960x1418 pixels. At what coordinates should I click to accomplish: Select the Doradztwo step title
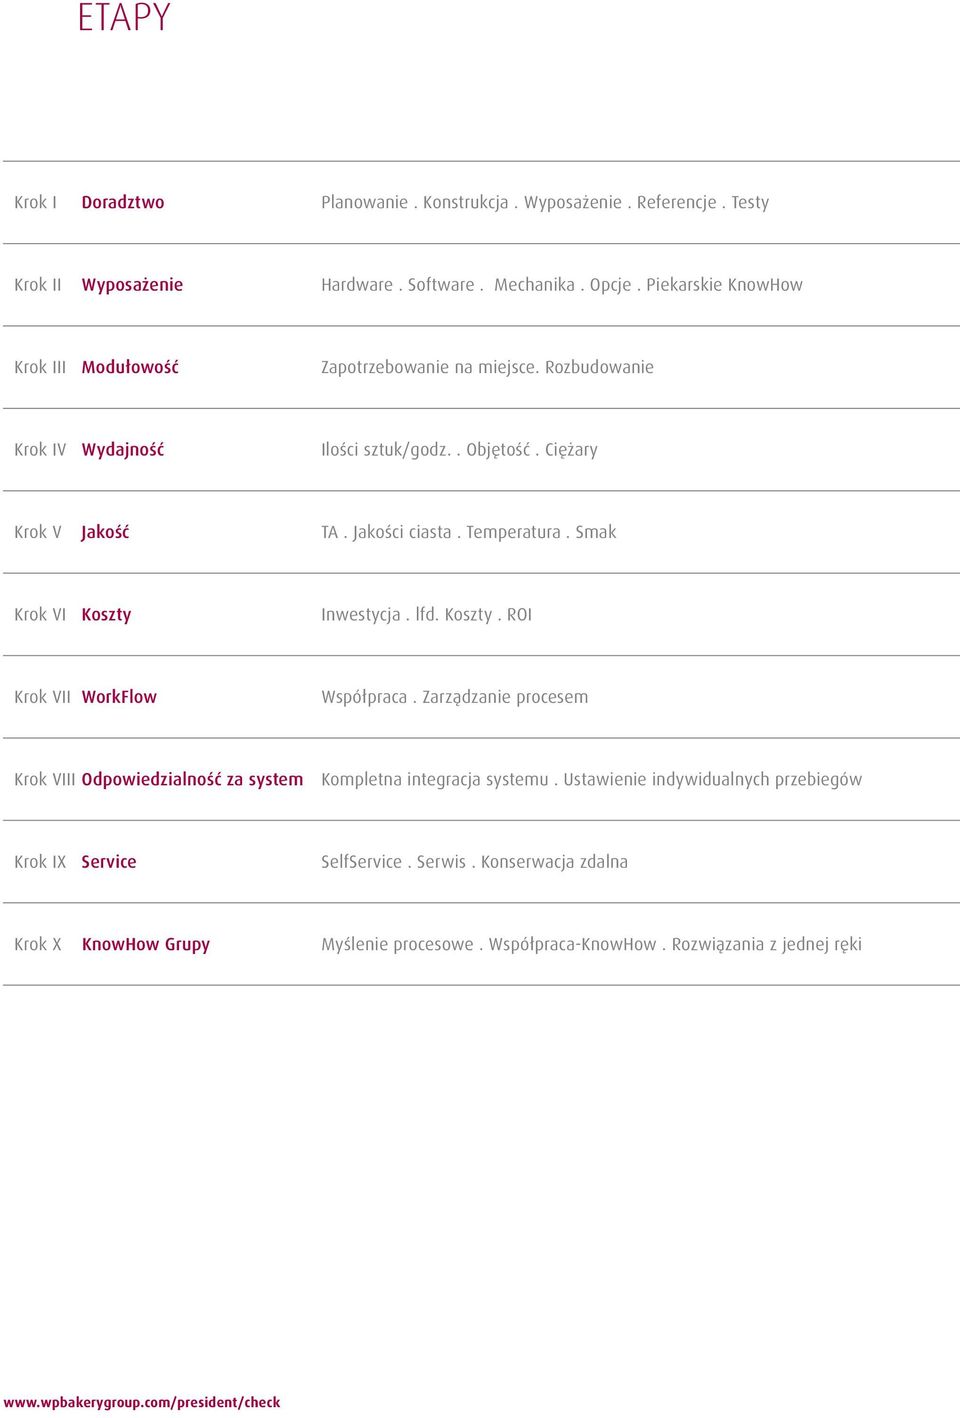(x=123, y=202)
